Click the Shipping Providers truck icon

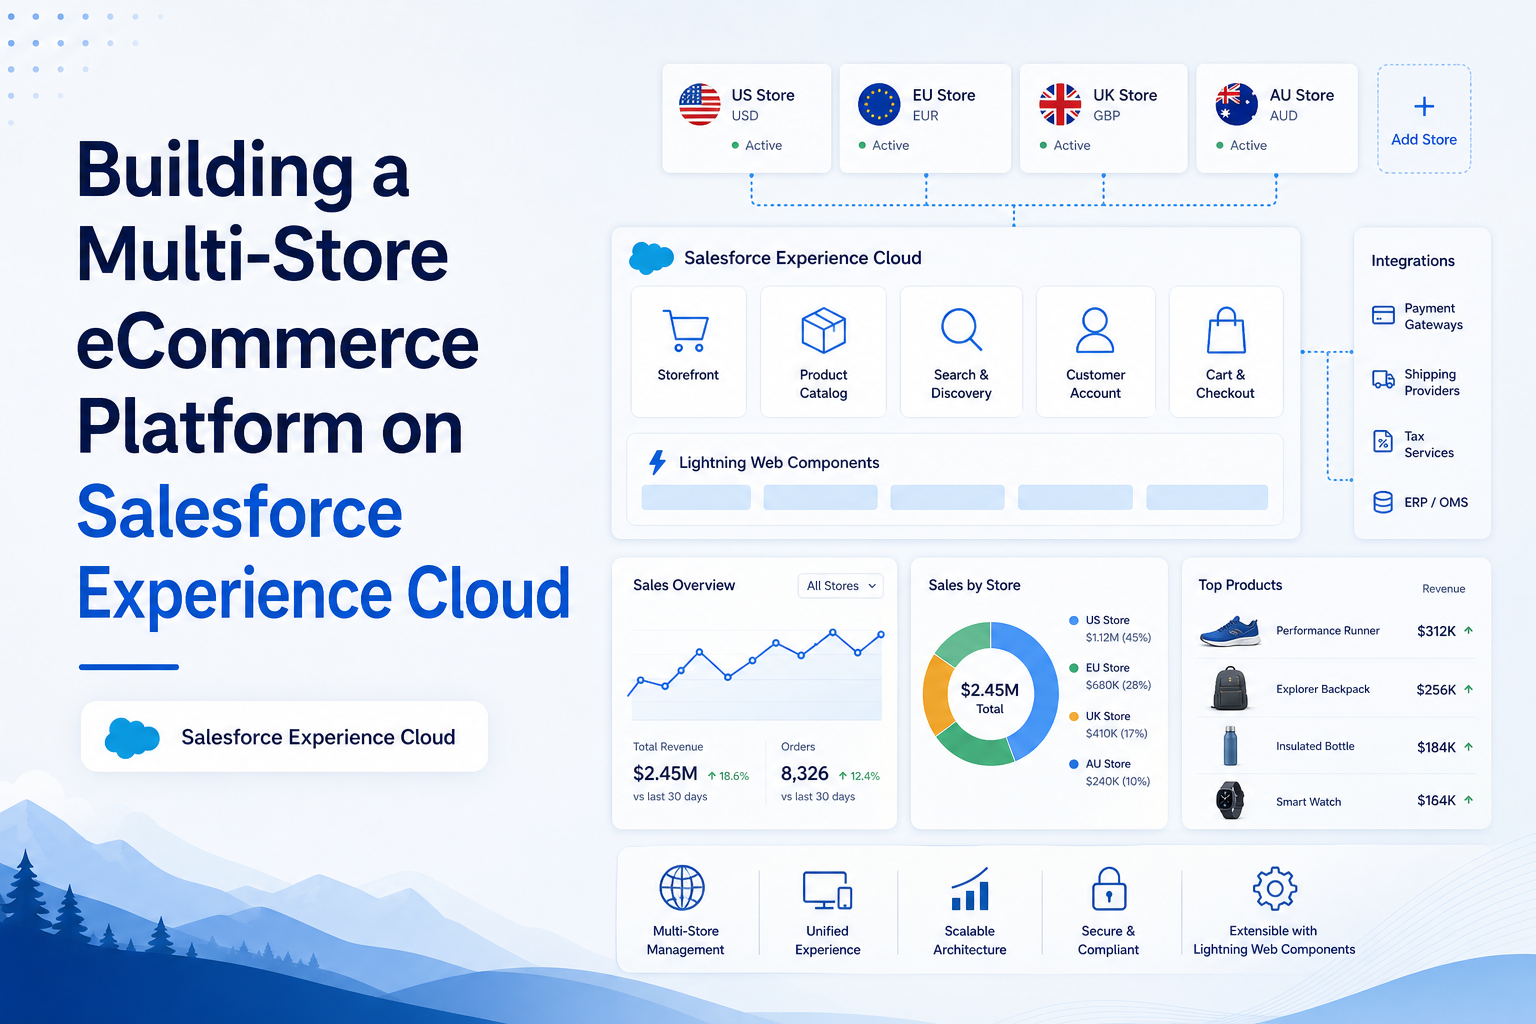(x=1383, y=380)
